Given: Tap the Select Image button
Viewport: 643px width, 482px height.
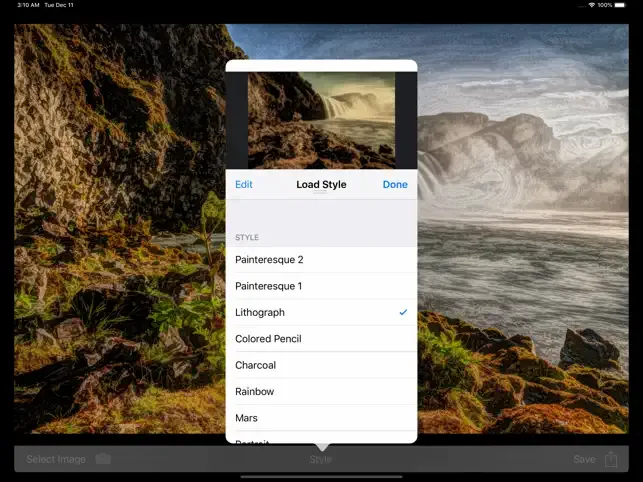Looking at the screenshot, I should [x=56, y=459].
